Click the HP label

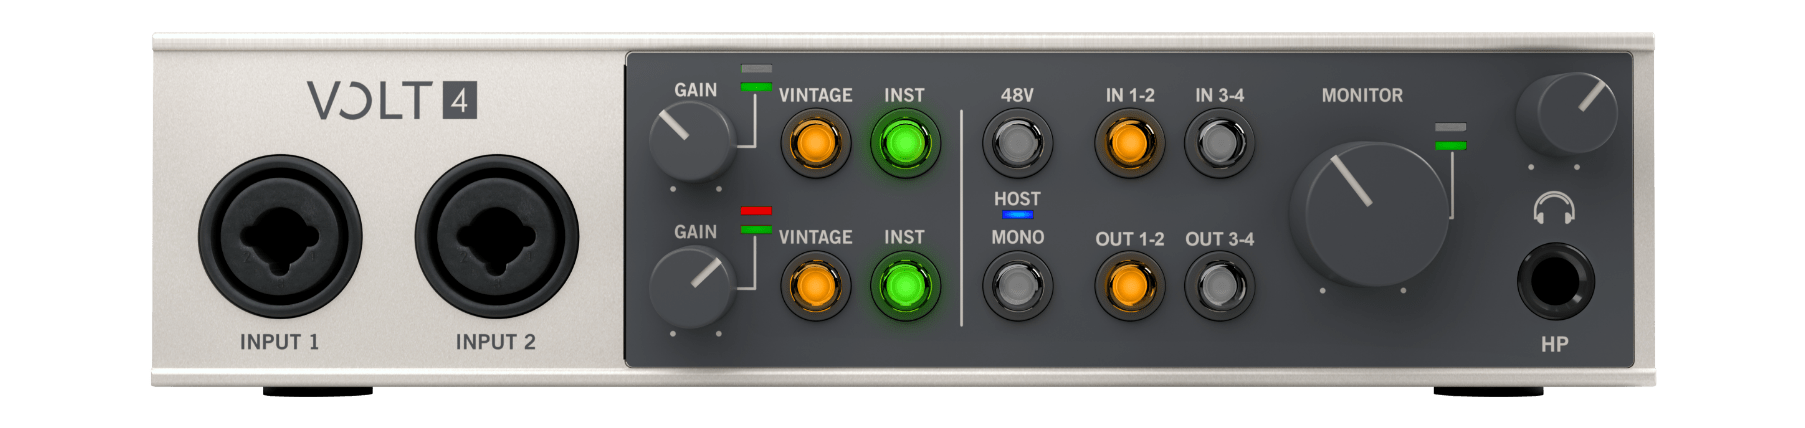[x=1554, y=344]
